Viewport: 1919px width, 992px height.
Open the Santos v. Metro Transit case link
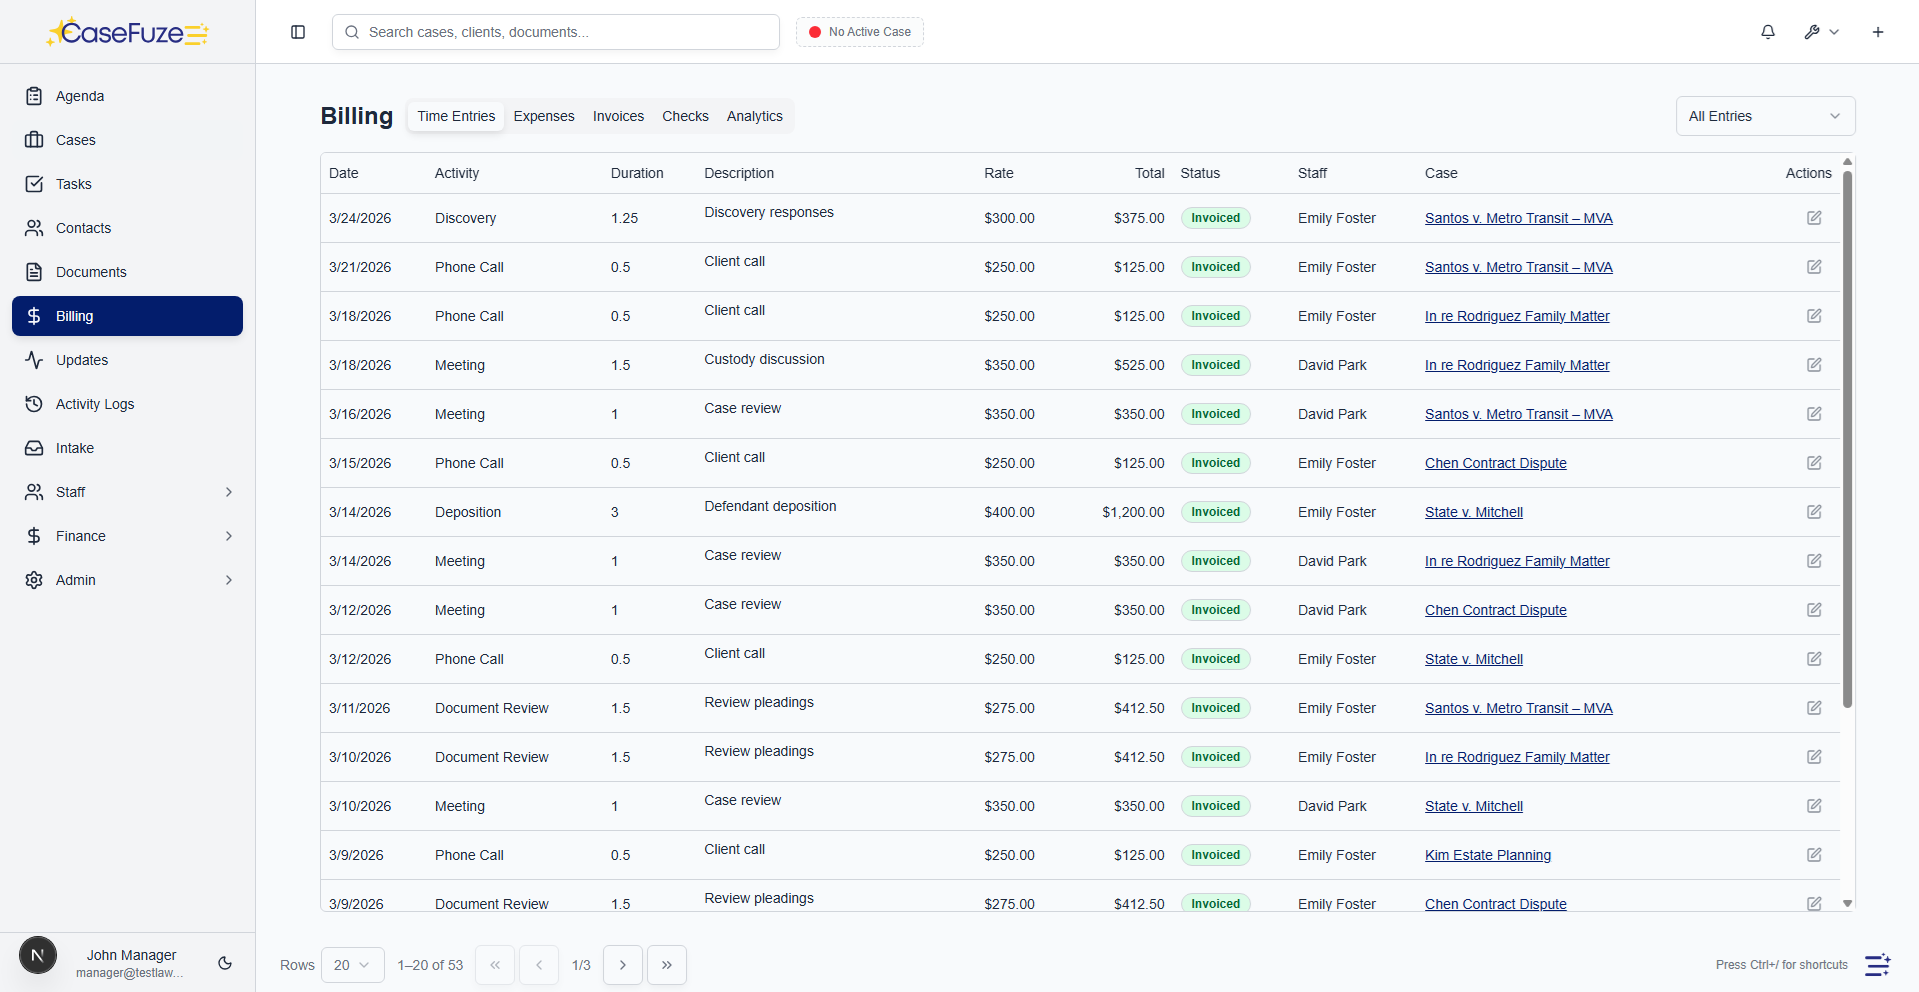[1518, 218]
